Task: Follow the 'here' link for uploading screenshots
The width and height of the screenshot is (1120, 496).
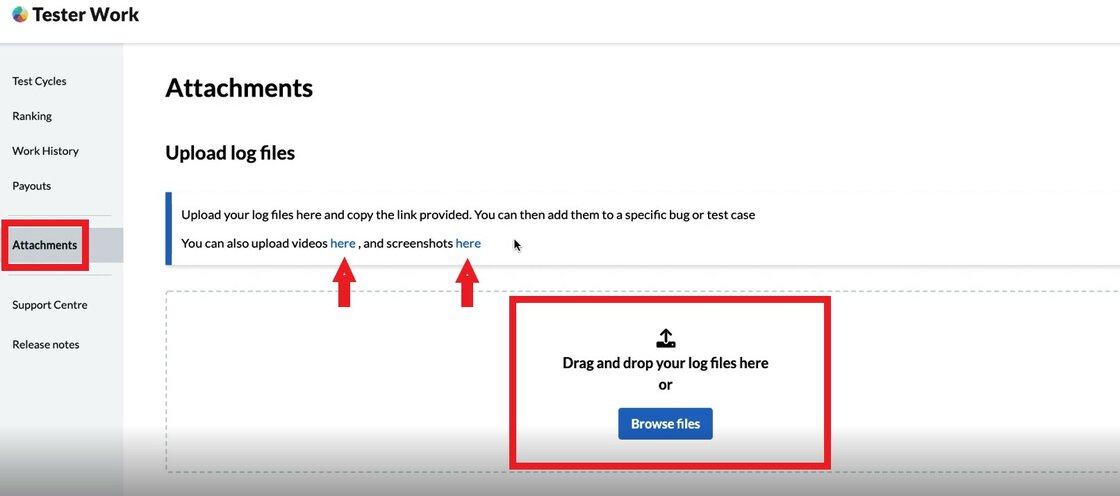Action: click(x=468, y=243)
